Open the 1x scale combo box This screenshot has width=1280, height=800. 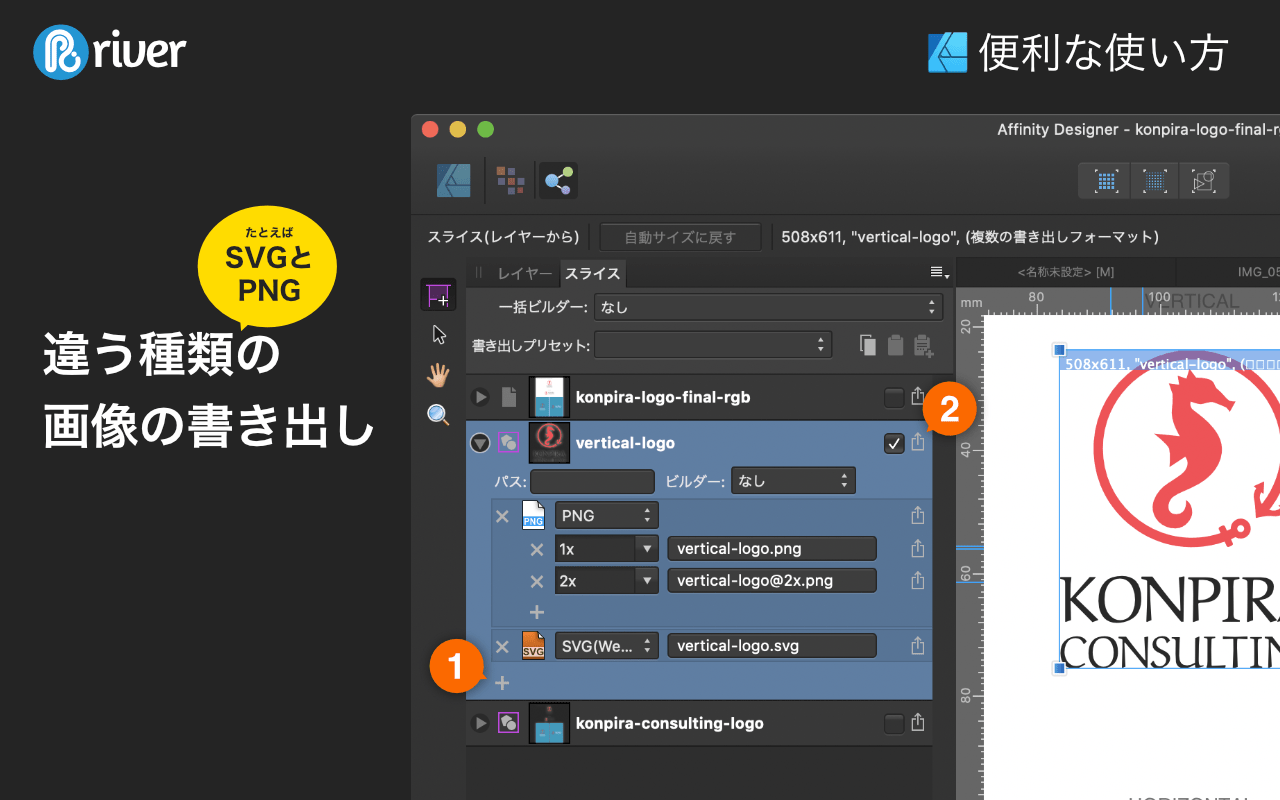(606, 548)
